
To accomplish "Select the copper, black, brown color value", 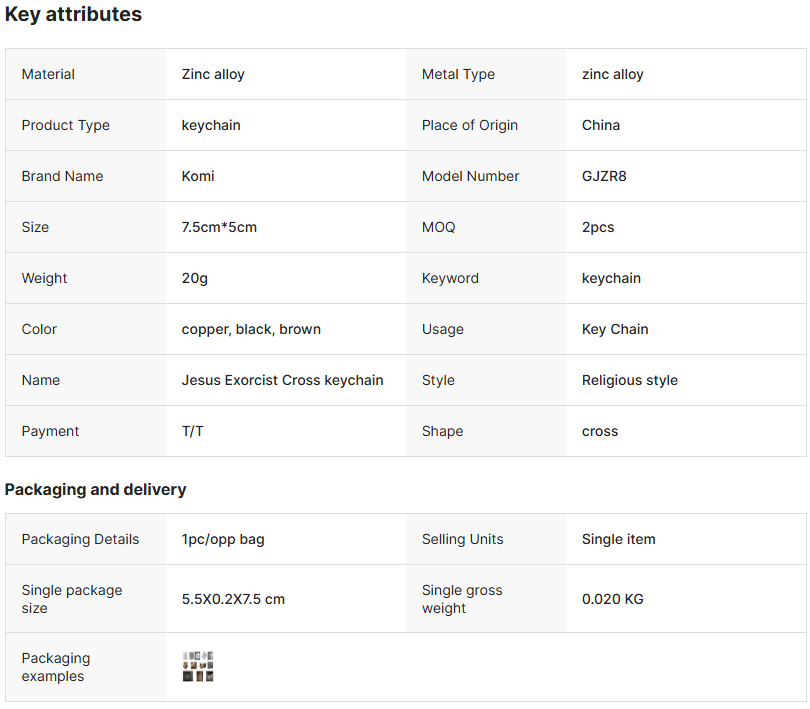I will [251, 330].
